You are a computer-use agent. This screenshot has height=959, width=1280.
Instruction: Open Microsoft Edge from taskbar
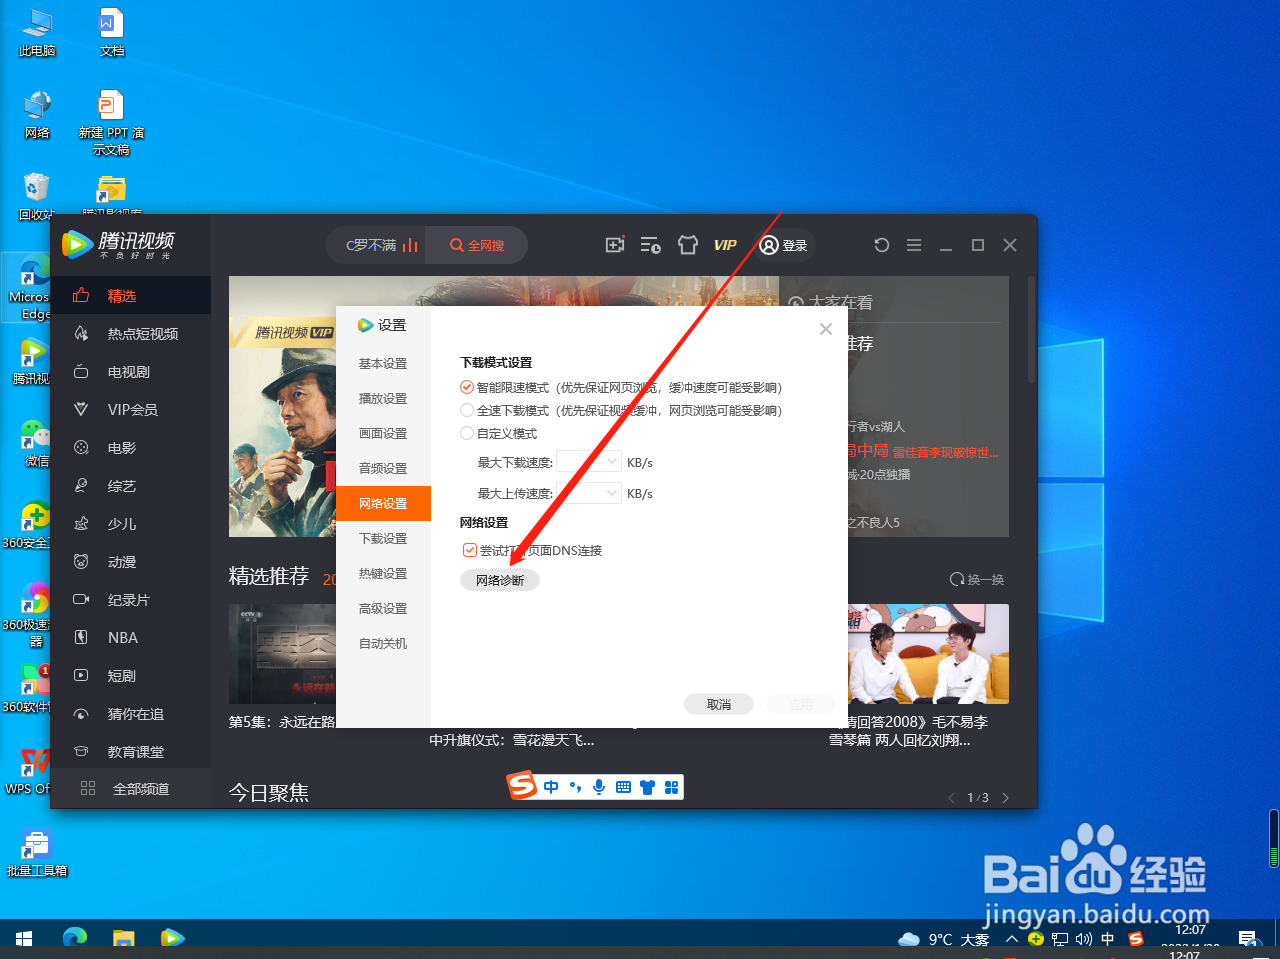pos(75,939)
